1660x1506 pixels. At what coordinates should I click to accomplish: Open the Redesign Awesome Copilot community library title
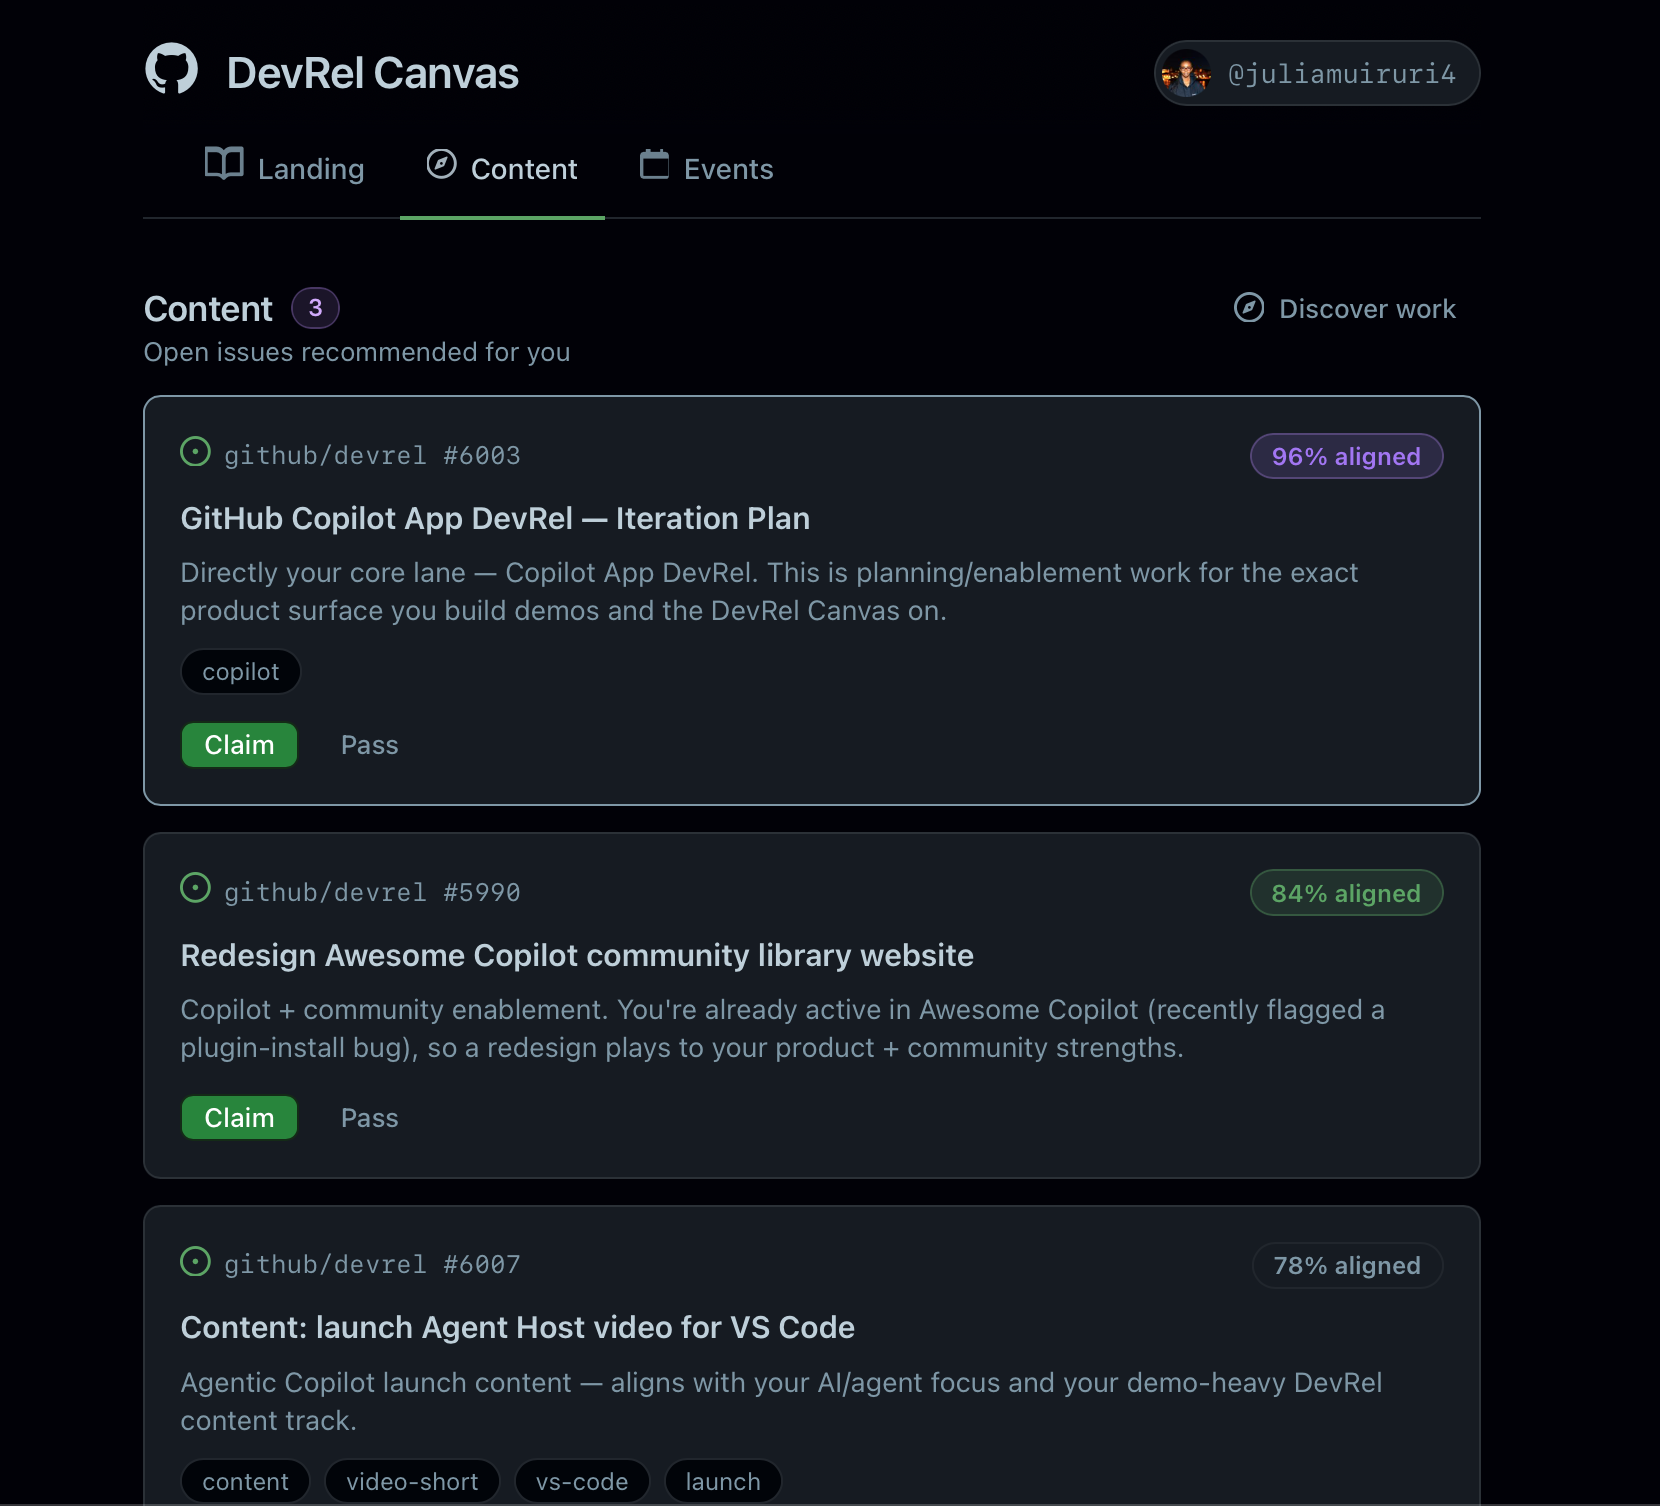coord(577,955)
